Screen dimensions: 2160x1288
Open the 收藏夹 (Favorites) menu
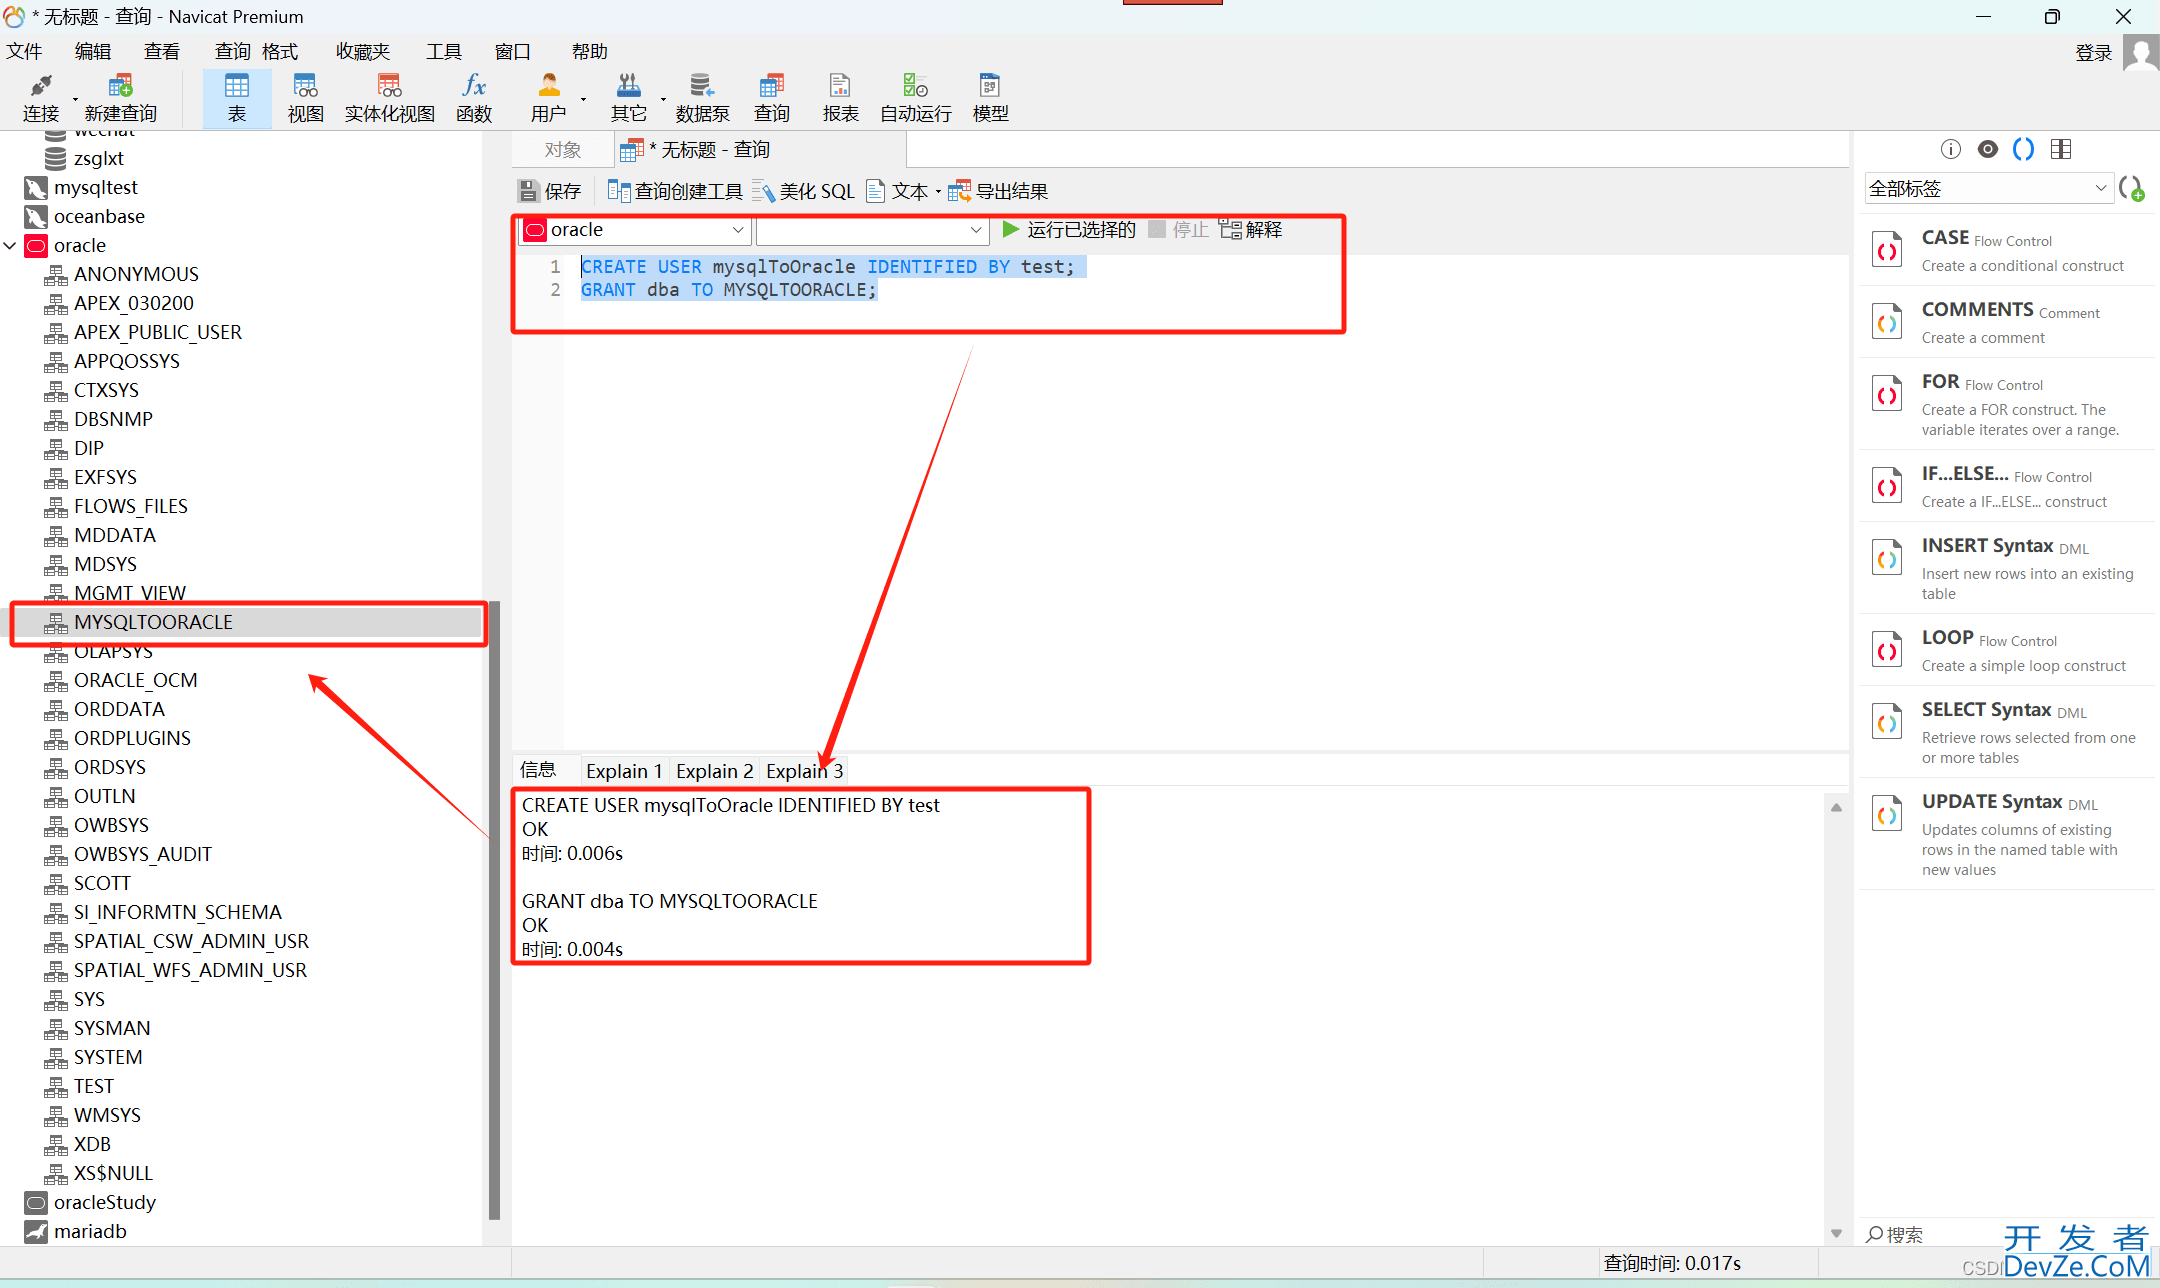(363, 51)
